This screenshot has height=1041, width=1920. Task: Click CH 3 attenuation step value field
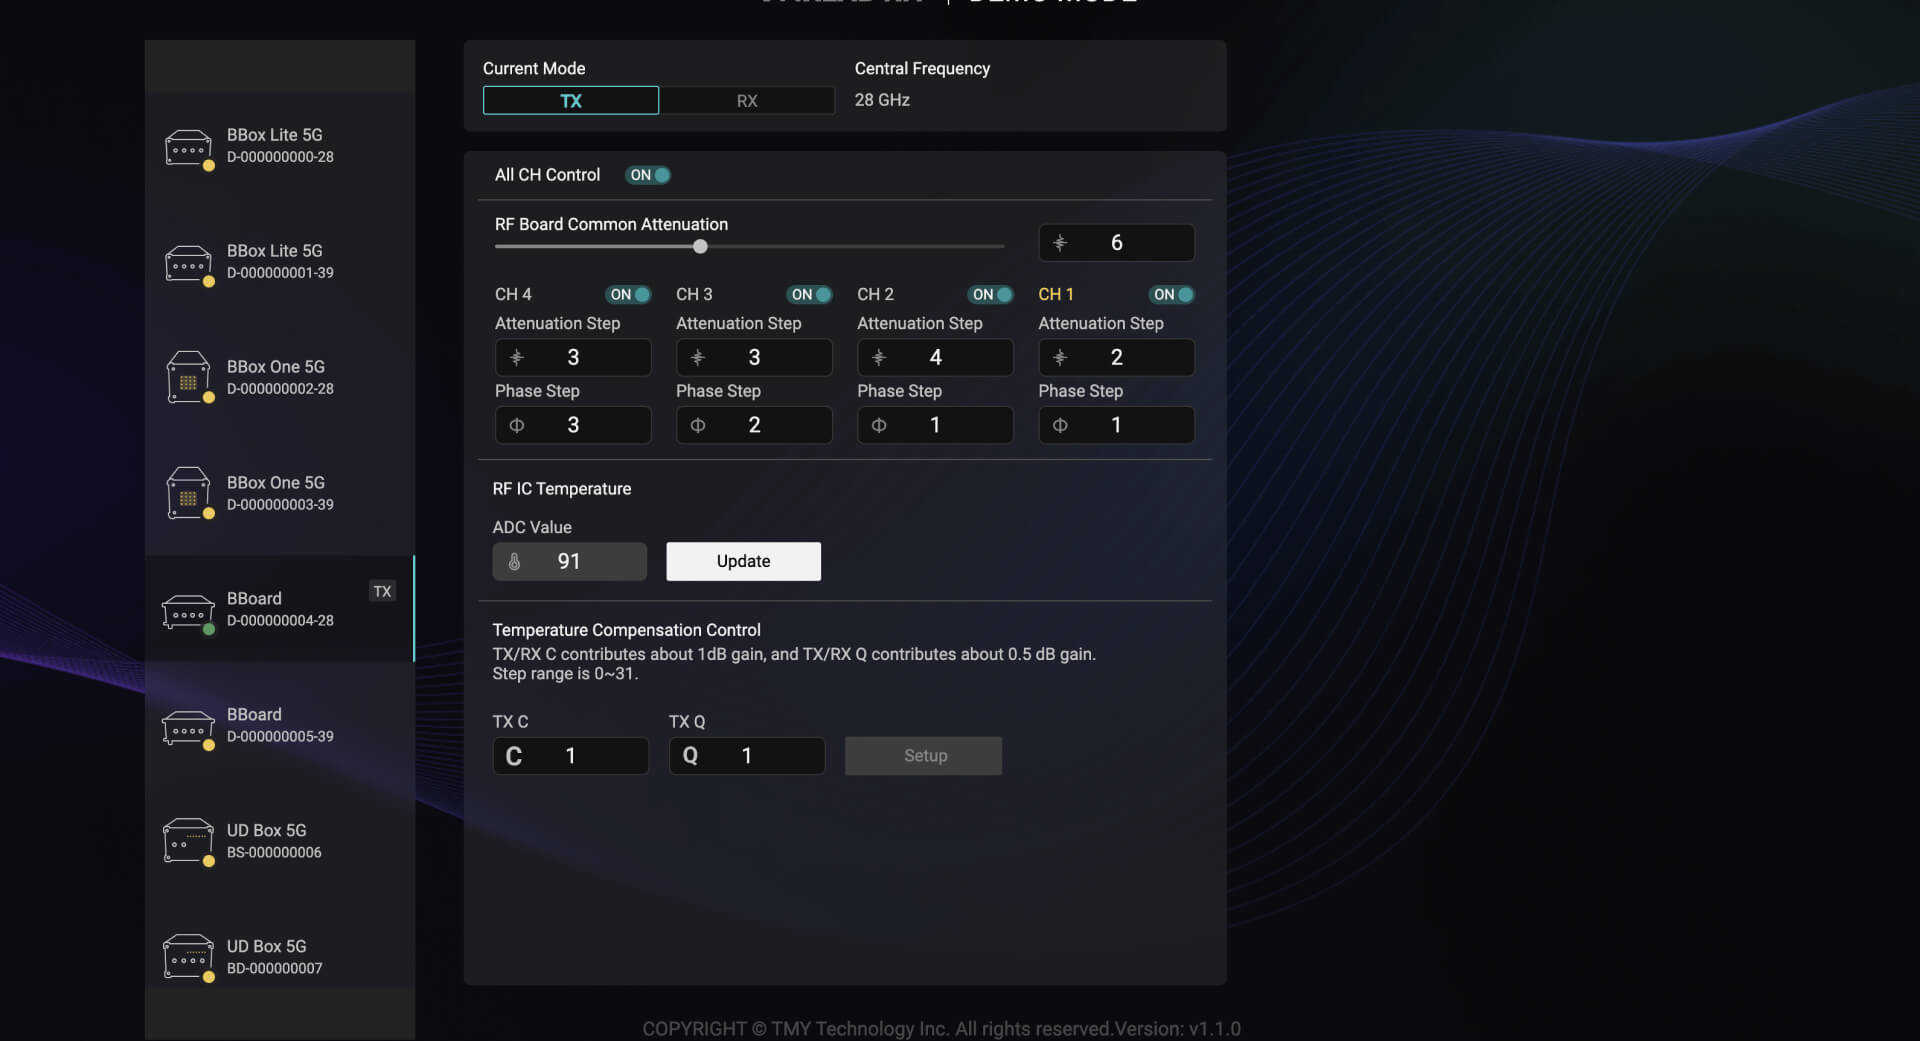point(754,357)
